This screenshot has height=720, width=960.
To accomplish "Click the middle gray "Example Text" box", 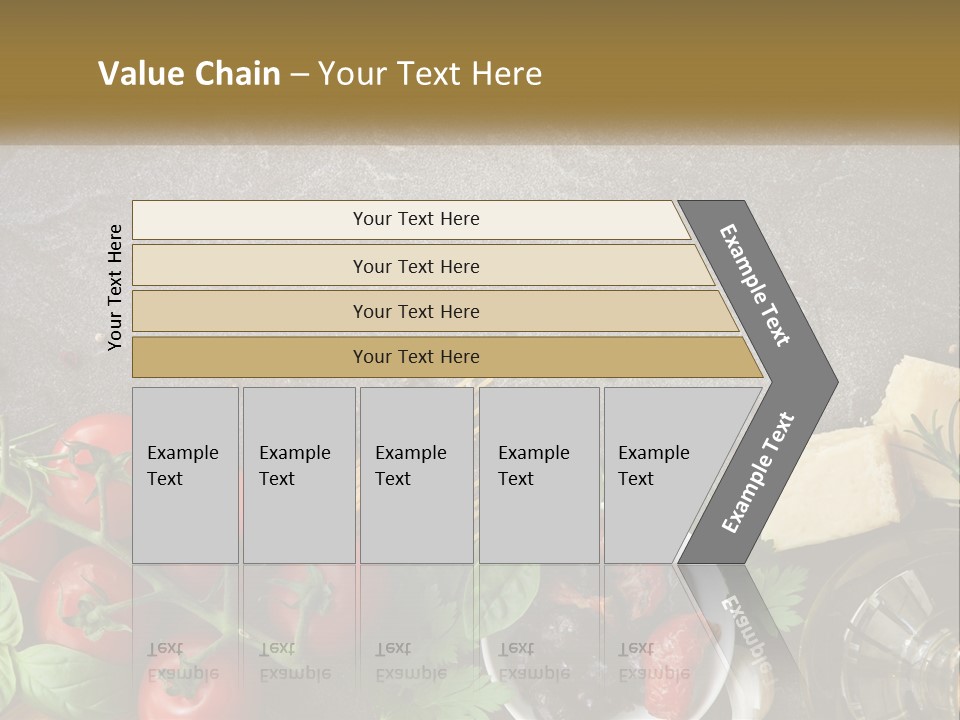I will coord(416,475).
